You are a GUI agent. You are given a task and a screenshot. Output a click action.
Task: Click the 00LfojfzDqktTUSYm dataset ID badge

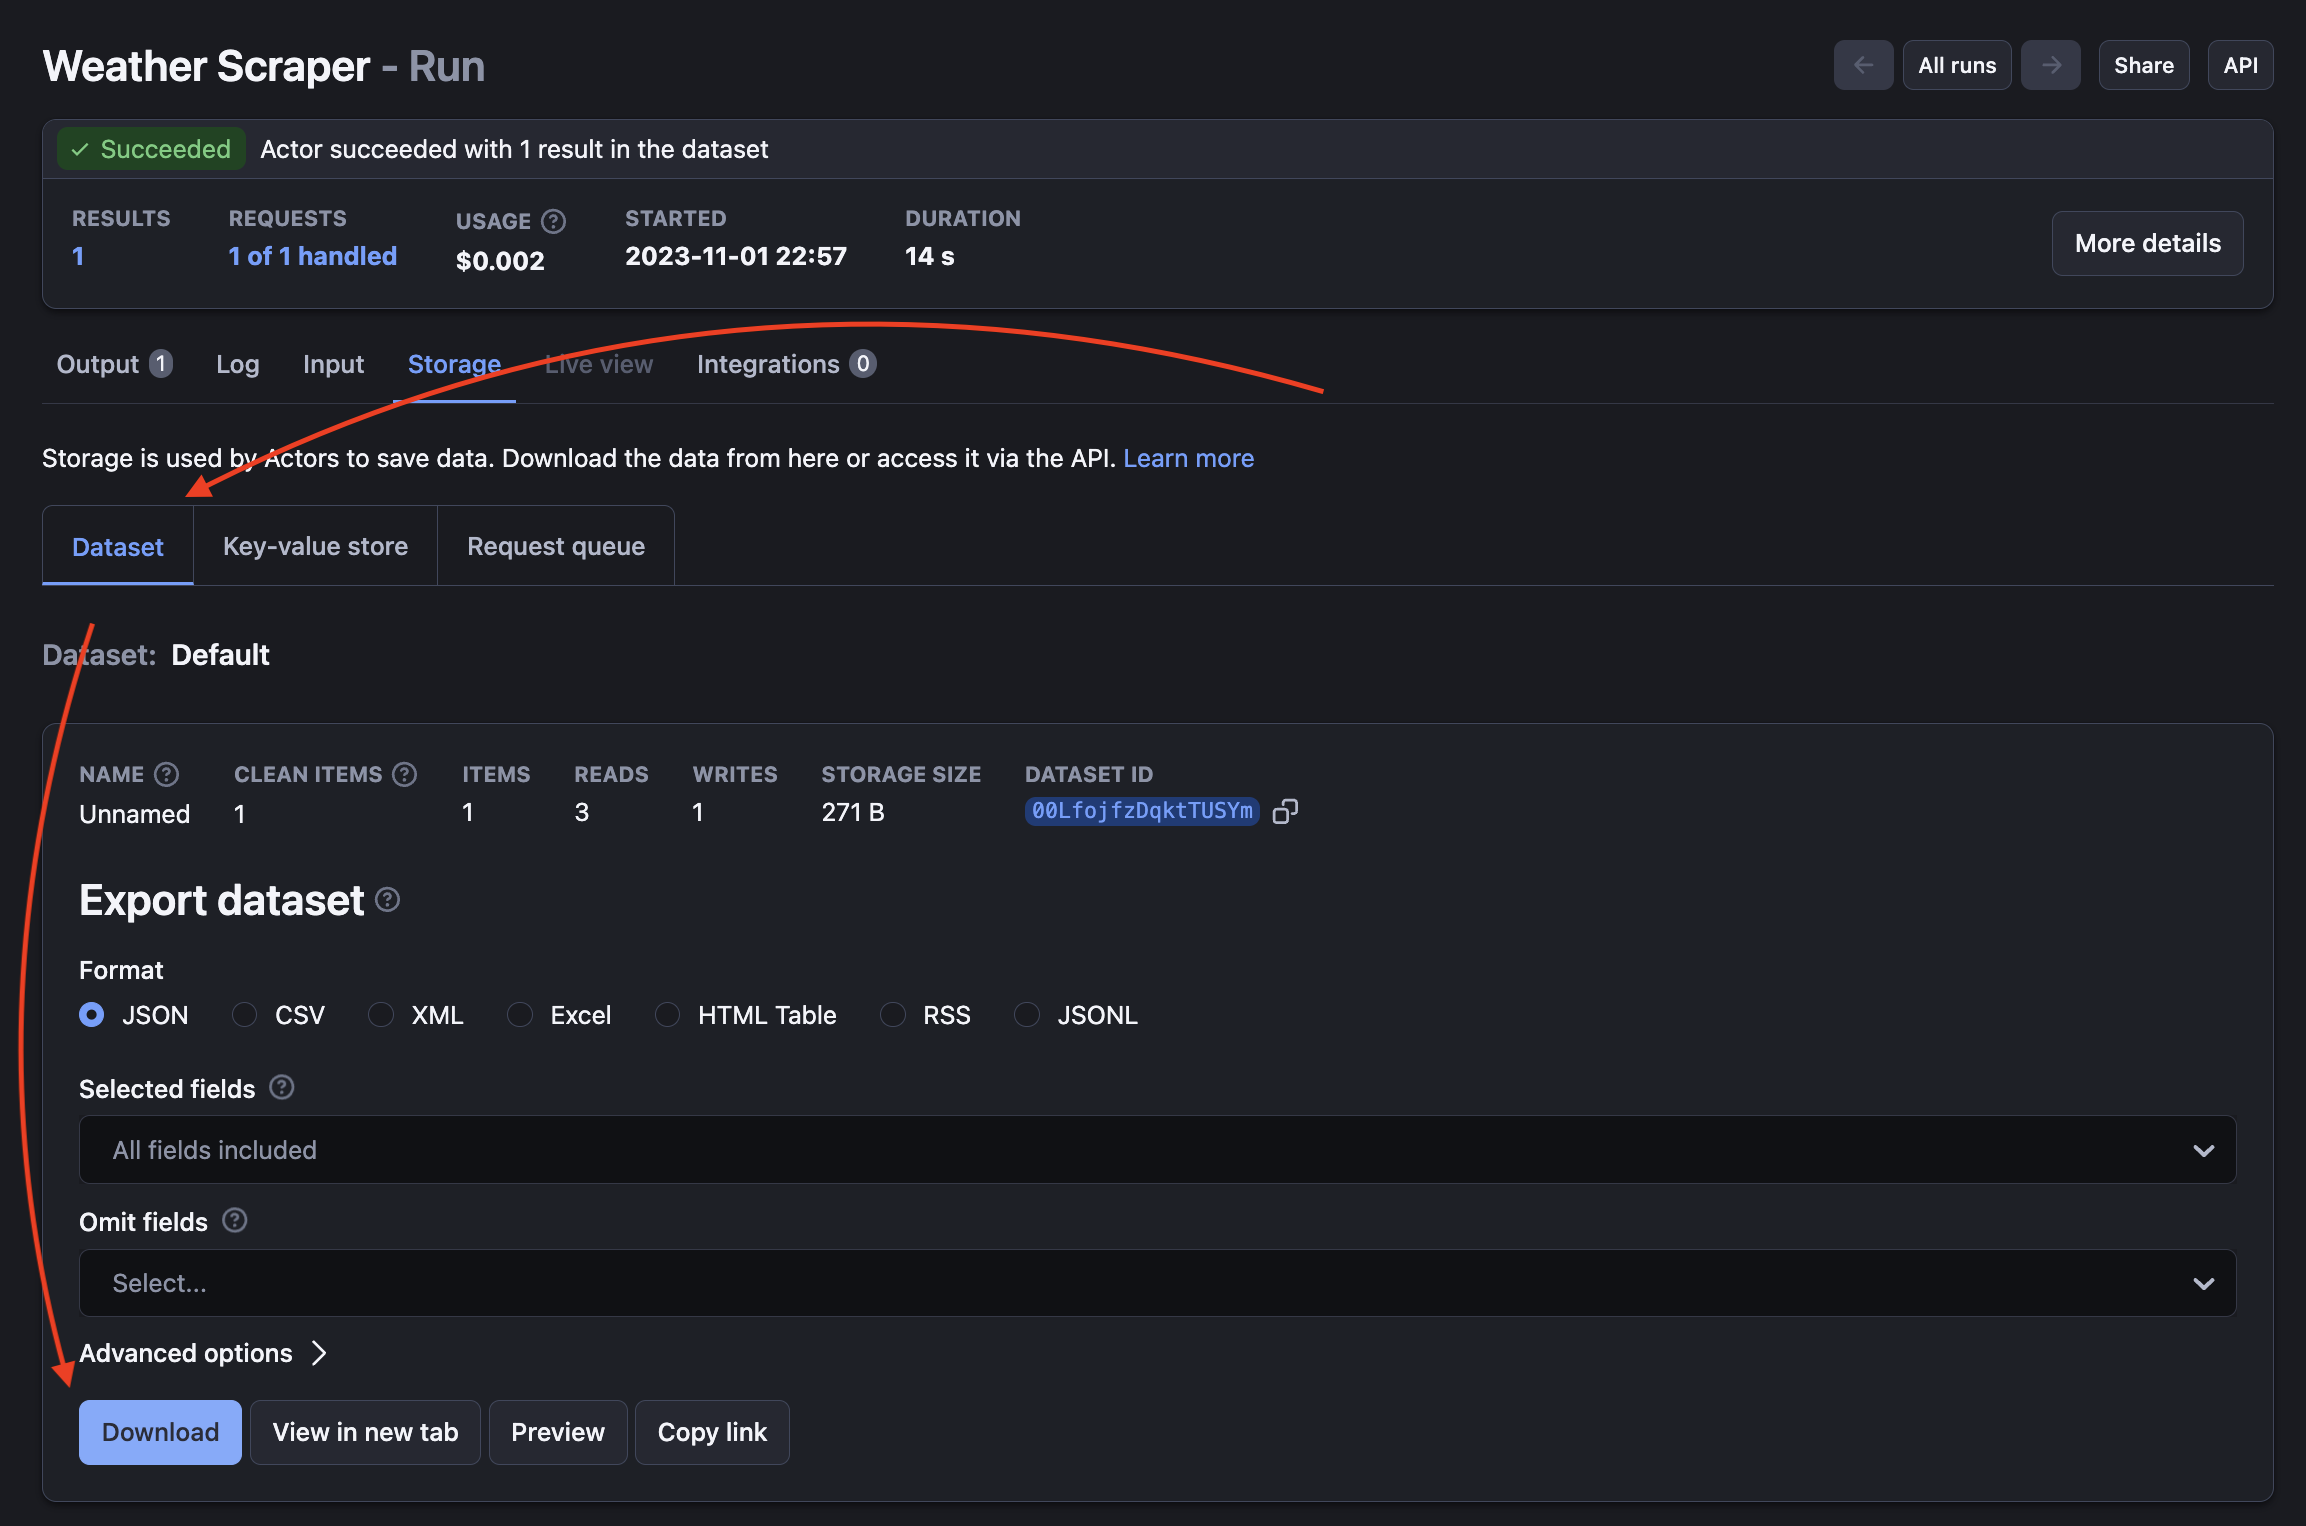tap(1141, 811)
